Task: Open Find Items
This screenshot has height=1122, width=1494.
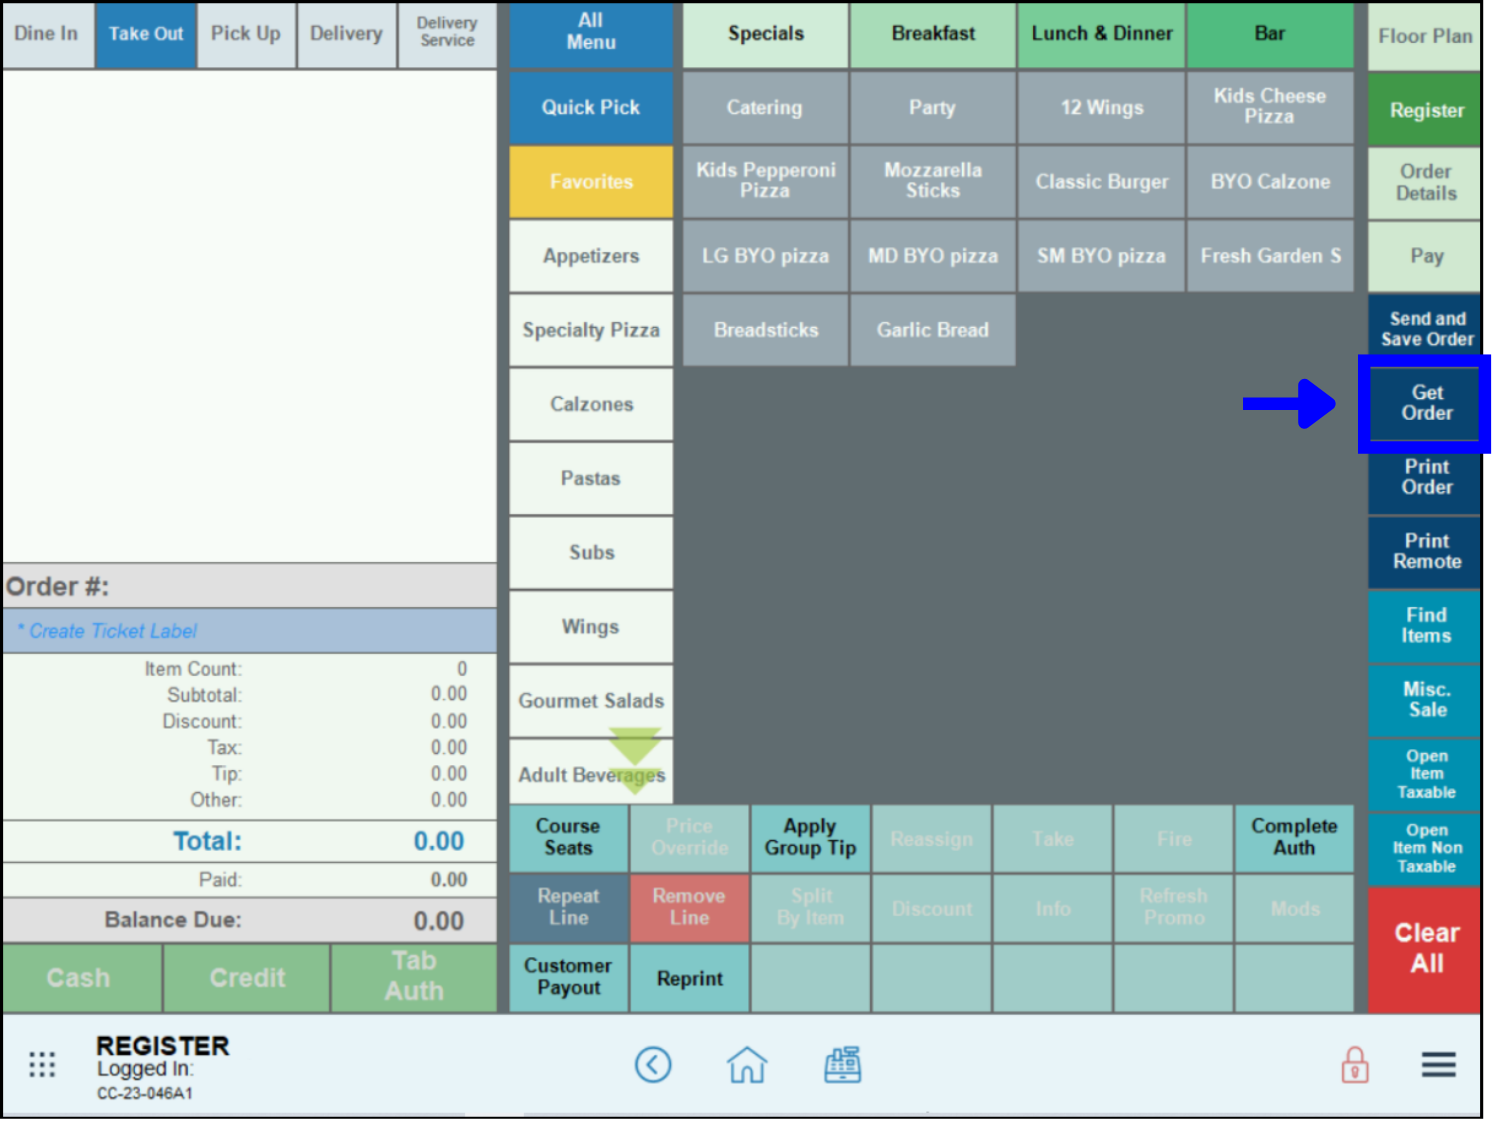Action: [x=1425, y=626]
